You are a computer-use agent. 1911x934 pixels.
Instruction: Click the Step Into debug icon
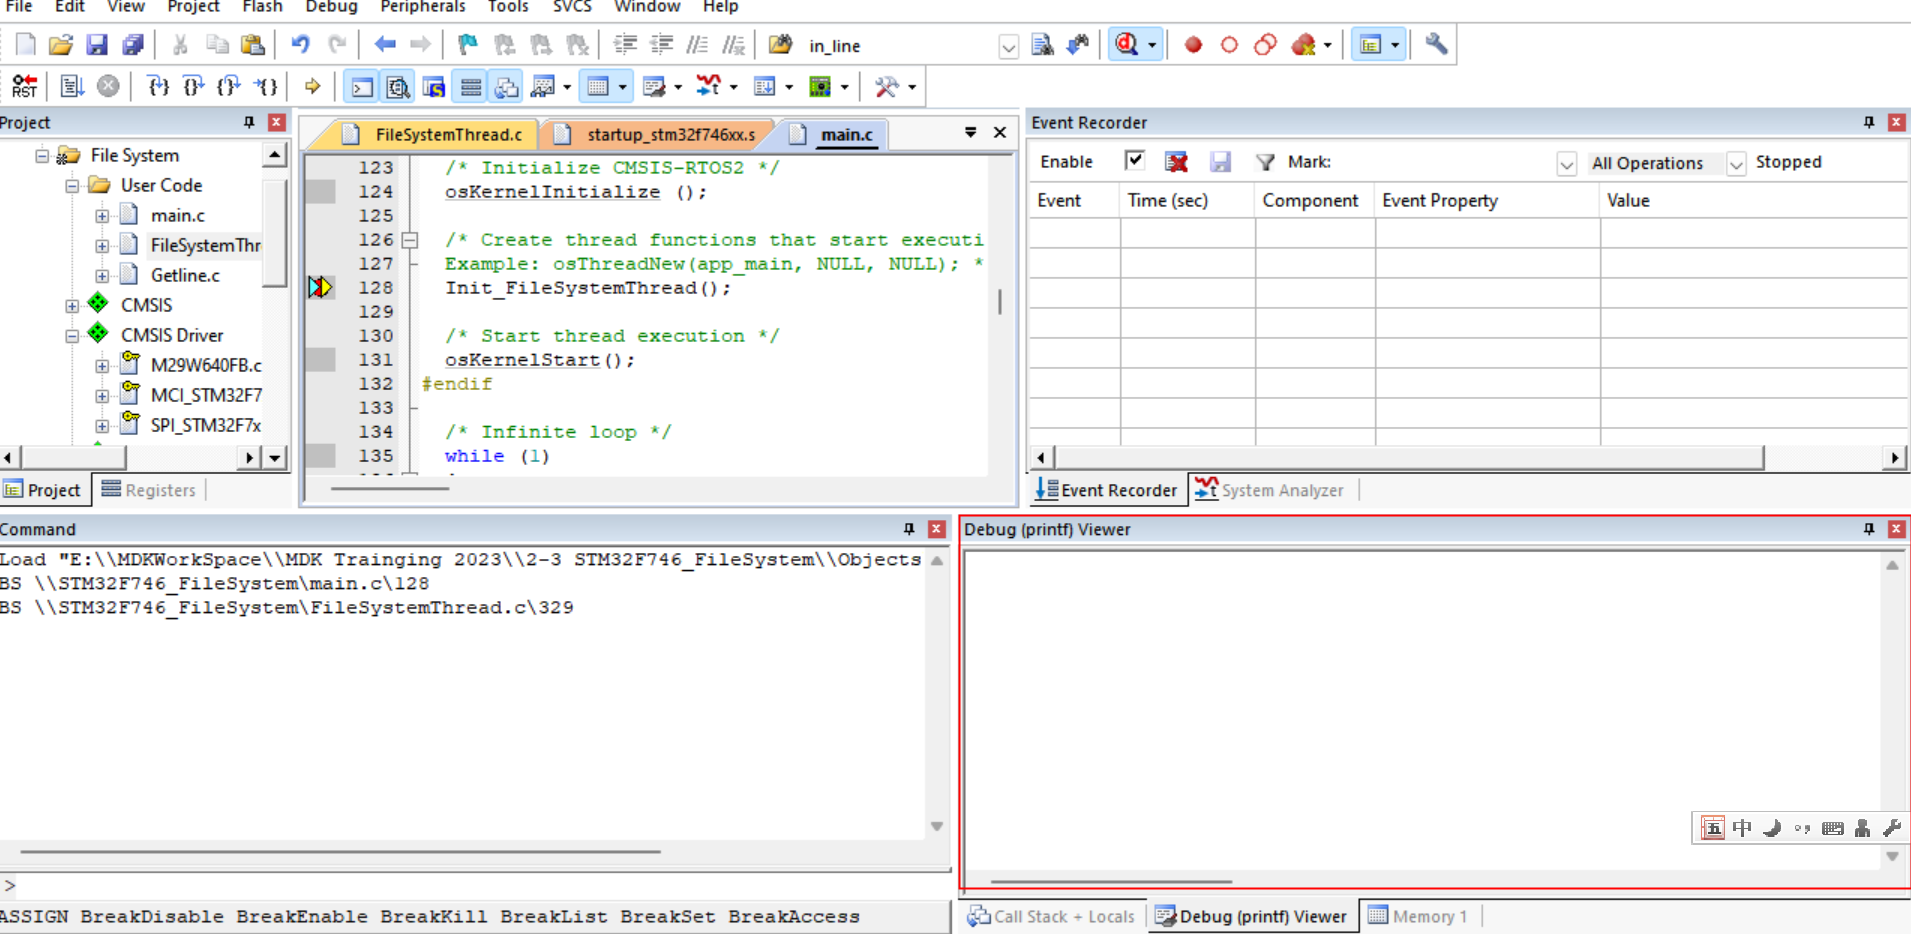pos(158,87)
